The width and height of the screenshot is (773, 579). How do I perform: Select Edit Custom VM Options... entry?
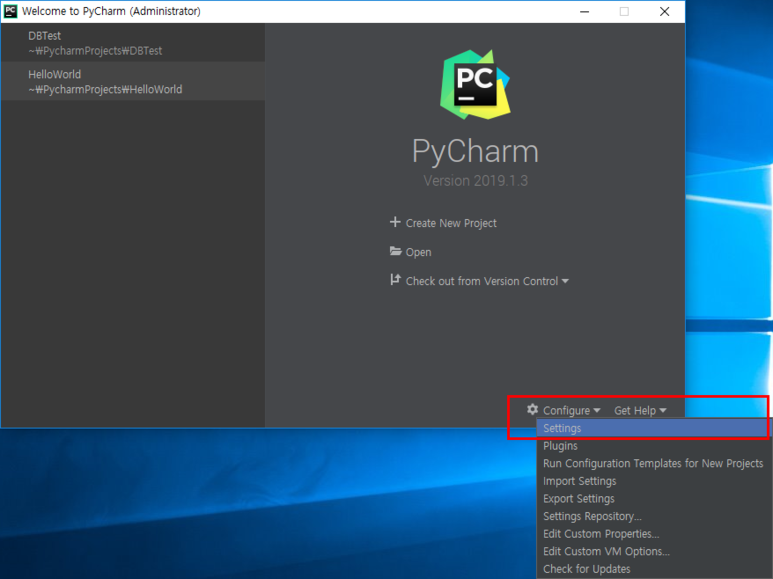coord(652,551)
